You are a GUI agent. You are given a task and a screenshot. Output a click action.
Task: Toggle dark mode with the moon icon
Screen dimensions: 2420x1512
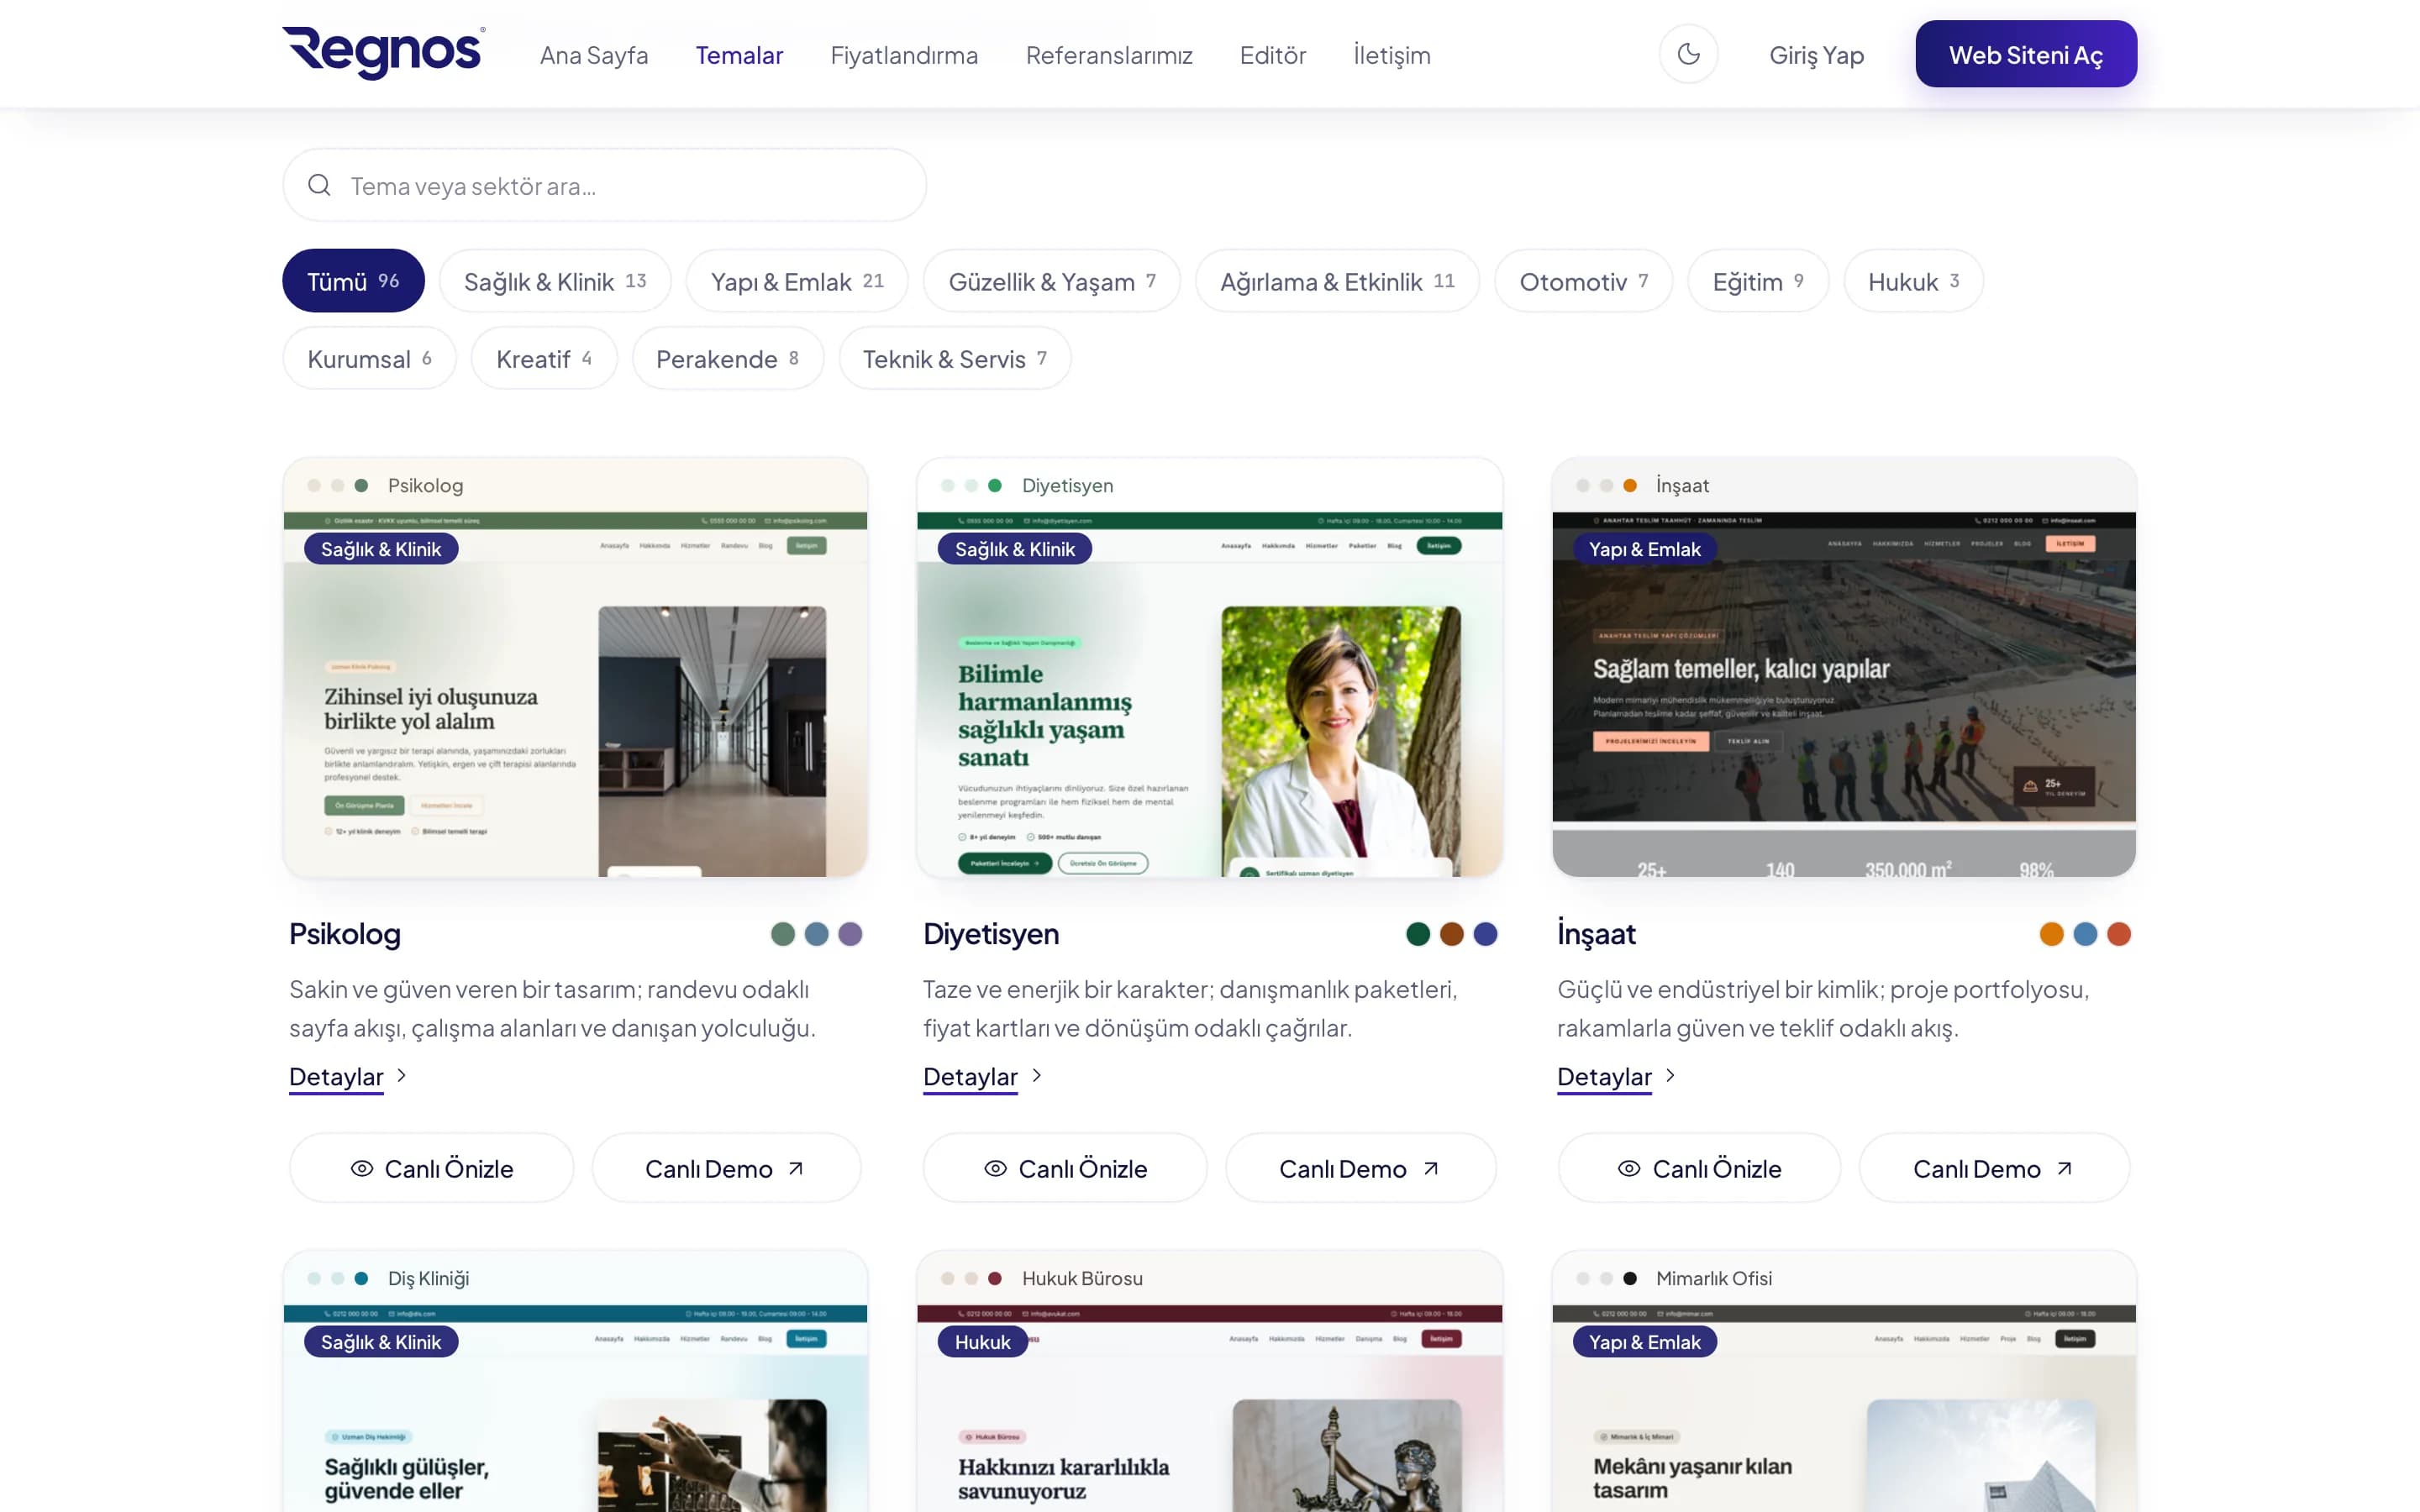[1688, 54]
